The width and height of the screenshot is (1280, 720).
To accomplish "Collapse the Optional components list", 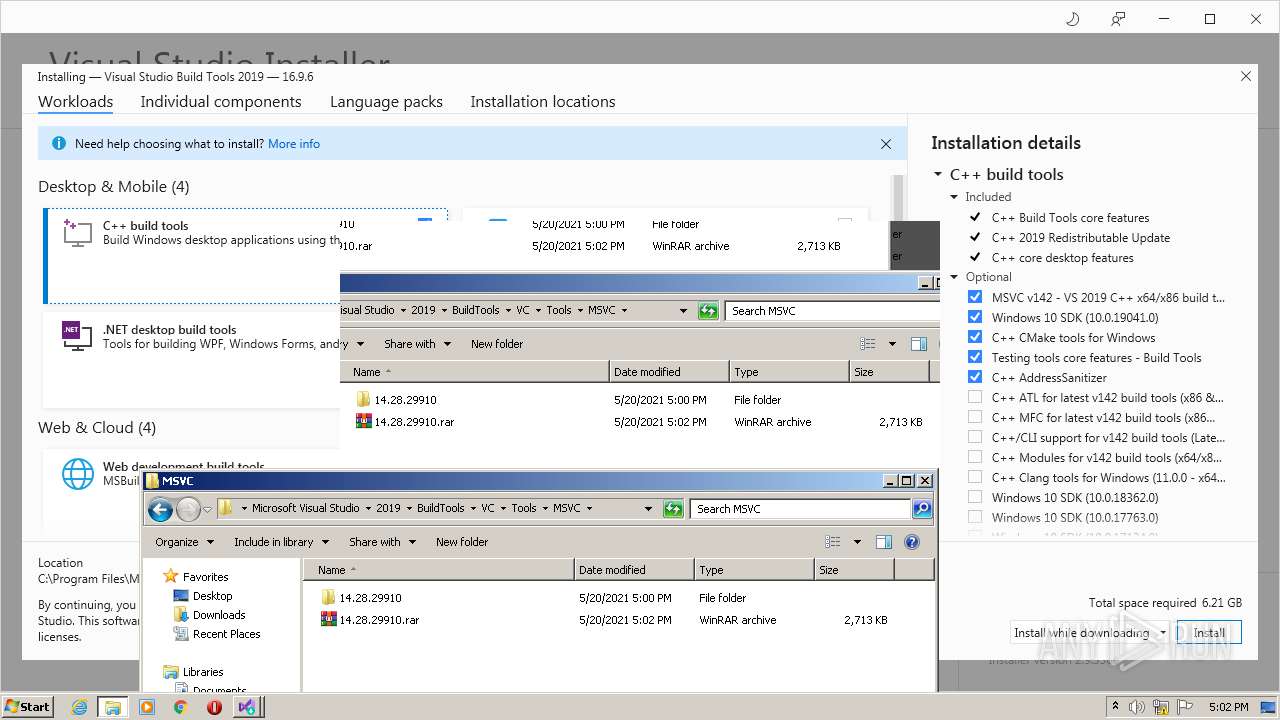I will point(954,277).
